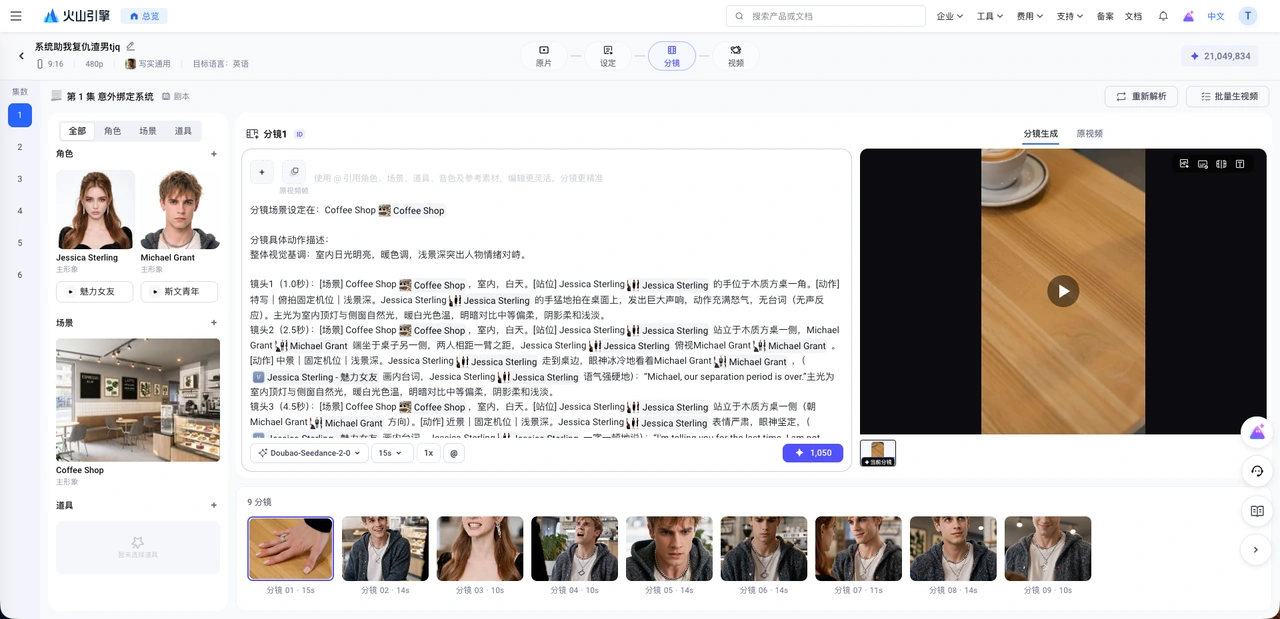The height and width of the screenshot is (619, 1280).
Task: Open the customer support headset button
Action: pyautogui.click(x=1257, y=471)
